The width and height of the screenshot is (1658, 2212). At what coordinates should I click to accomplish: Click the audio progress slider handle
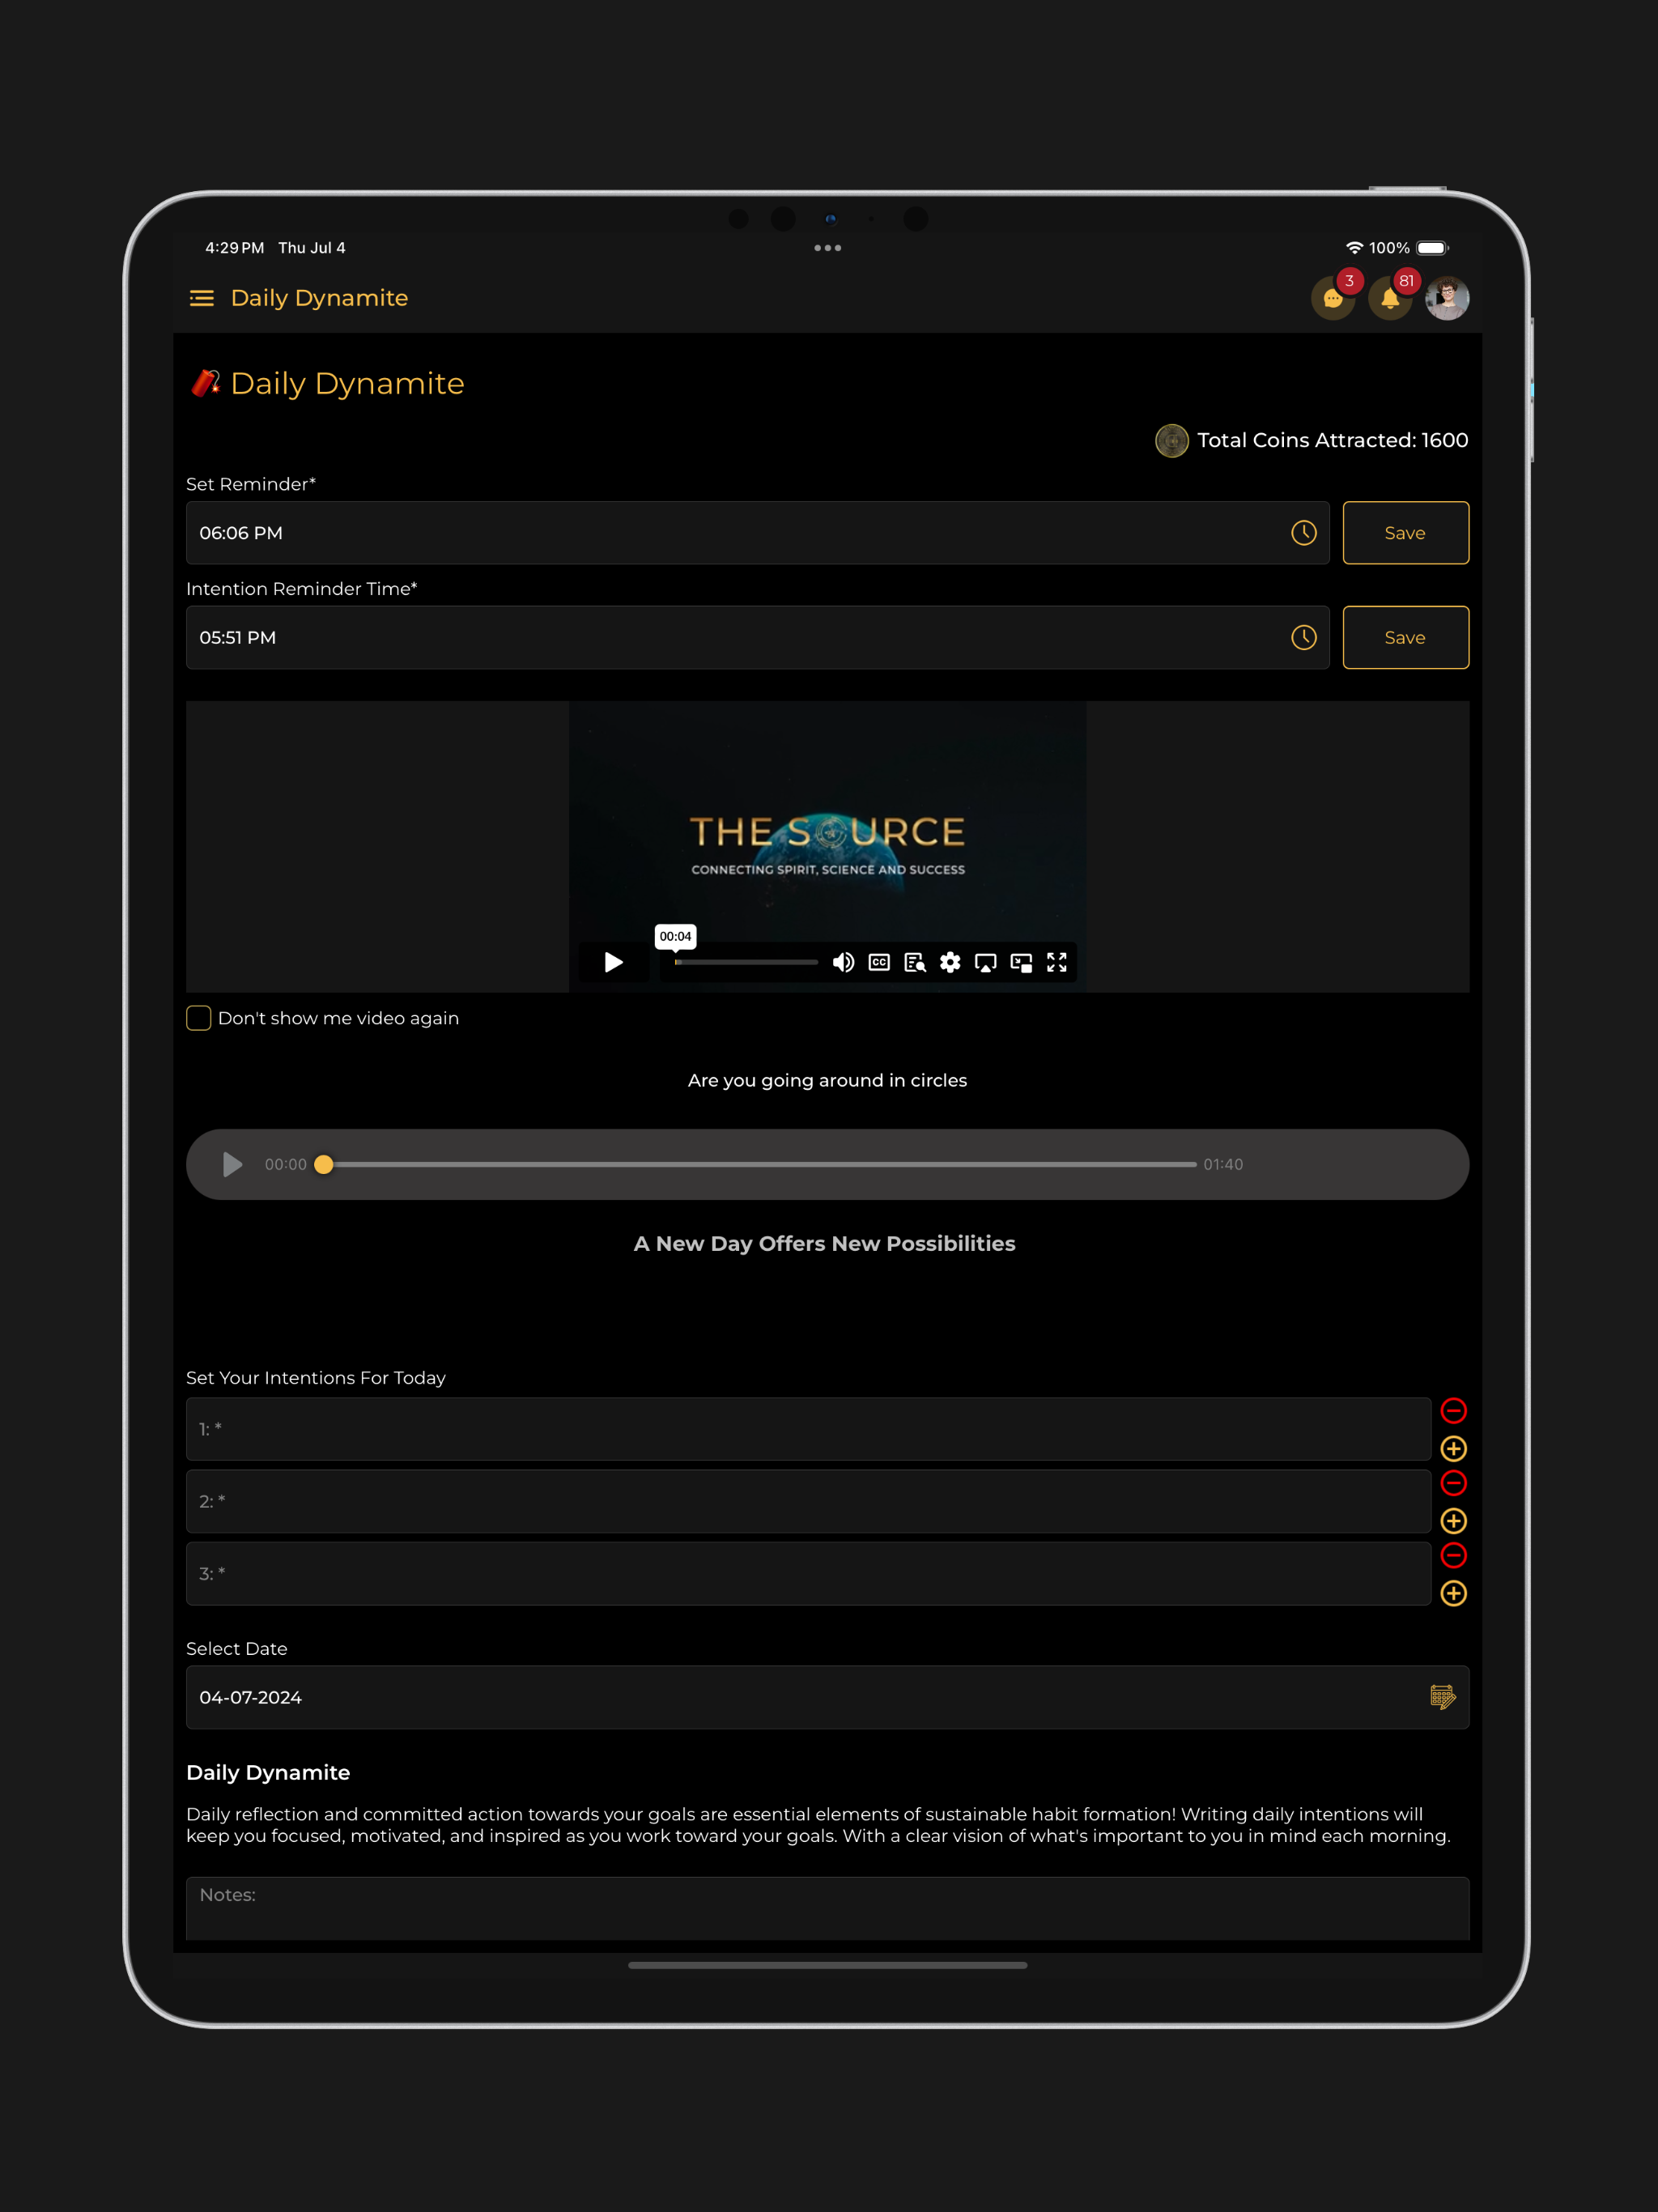pos(323,1165)
